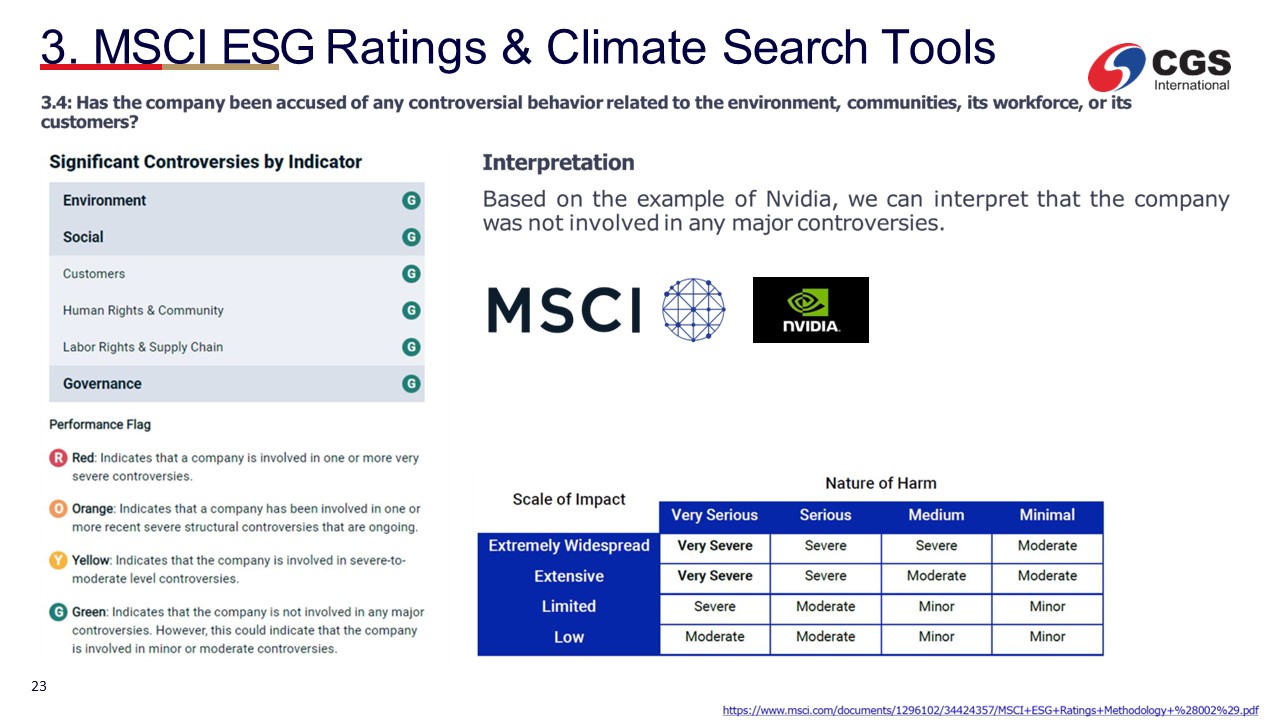Viewport: 1280px width, 720px height.
Task: Click the Governance row green G badge
Action: pos(411,384)
